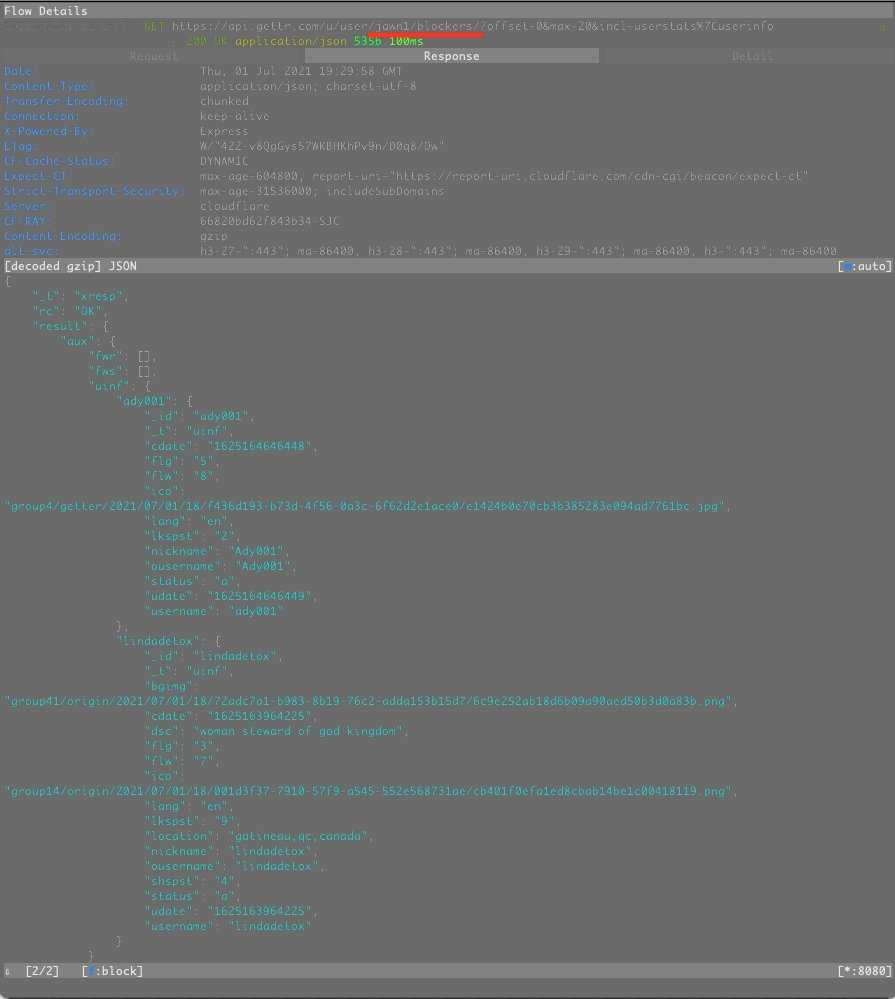Click the '"ady001": {' object key
This screenshot has height=999, width=895.
coord(154,401)
